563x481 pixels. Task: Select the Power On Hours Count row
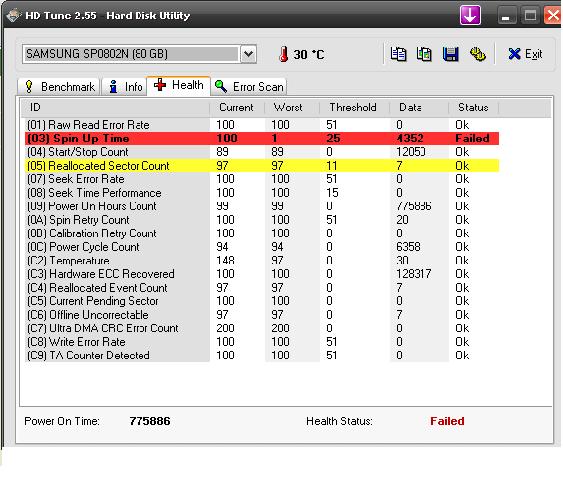pos(262,206)
